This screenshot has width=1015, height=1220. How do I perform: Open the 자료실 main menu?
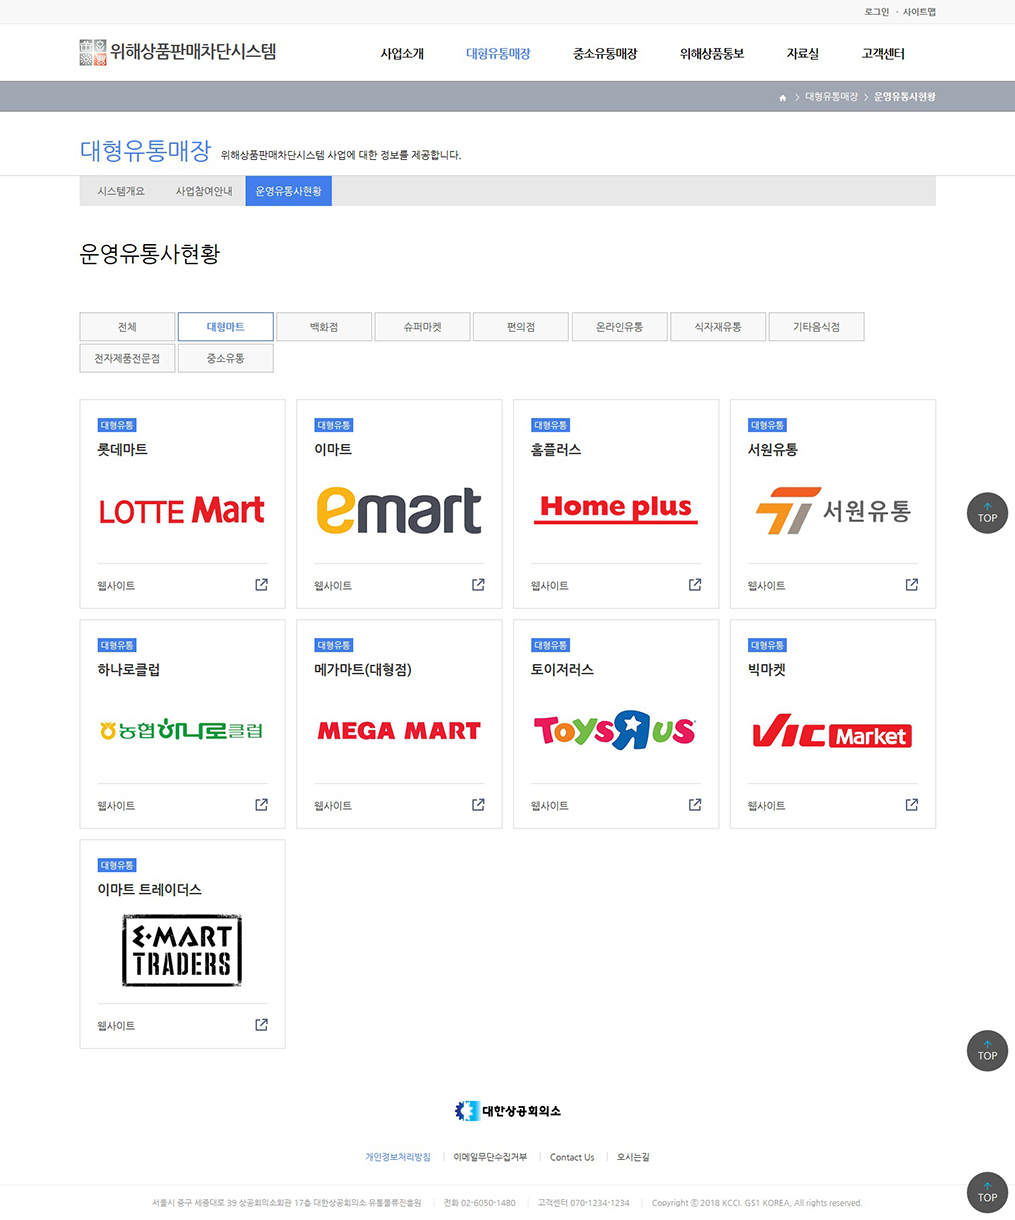pyautogui.click(x=803, y=54)
